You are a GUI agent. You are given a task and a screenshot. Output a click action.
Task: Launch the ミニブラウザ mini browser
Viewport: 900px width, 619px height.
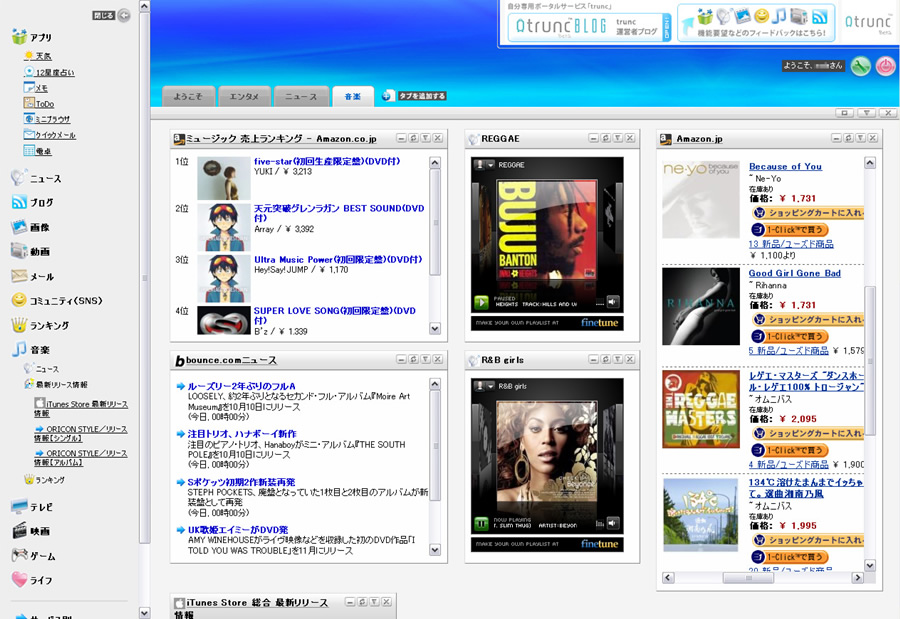[47, 119]
